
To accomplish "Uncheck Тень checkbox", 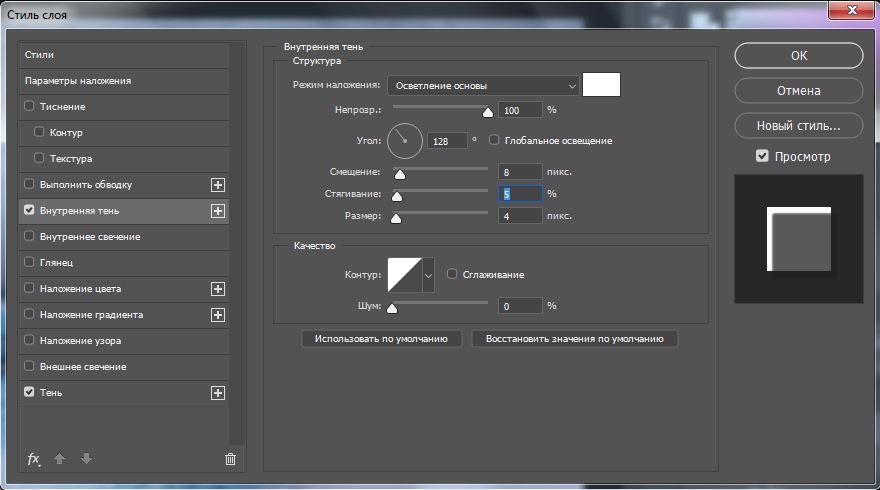I will 29,392.
